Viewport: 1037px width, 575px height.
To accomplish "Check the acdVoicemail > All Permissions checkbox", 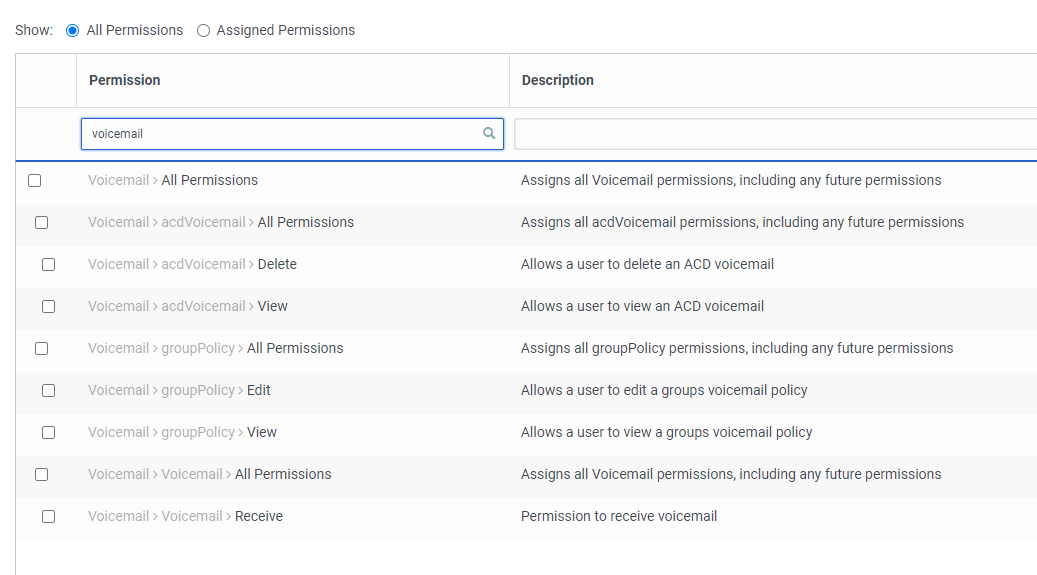I will coord(42,222).
